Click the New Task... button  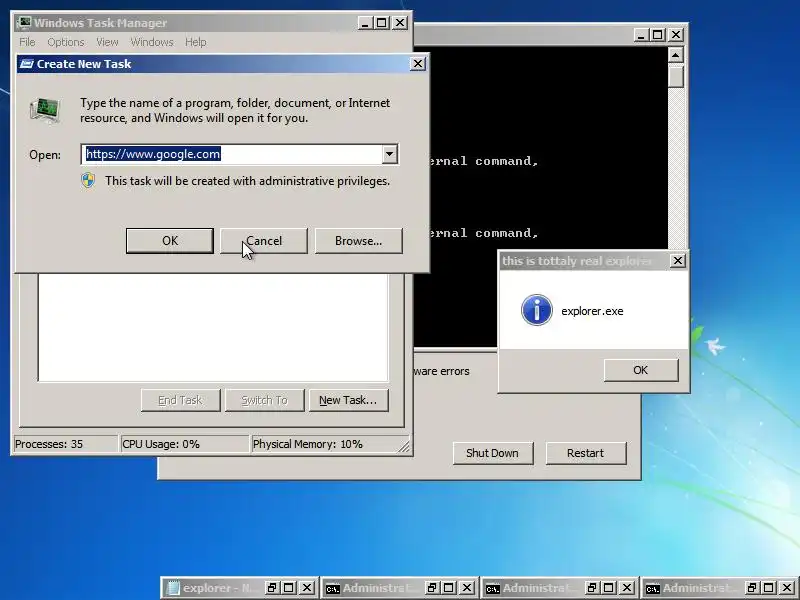(348, 401)
